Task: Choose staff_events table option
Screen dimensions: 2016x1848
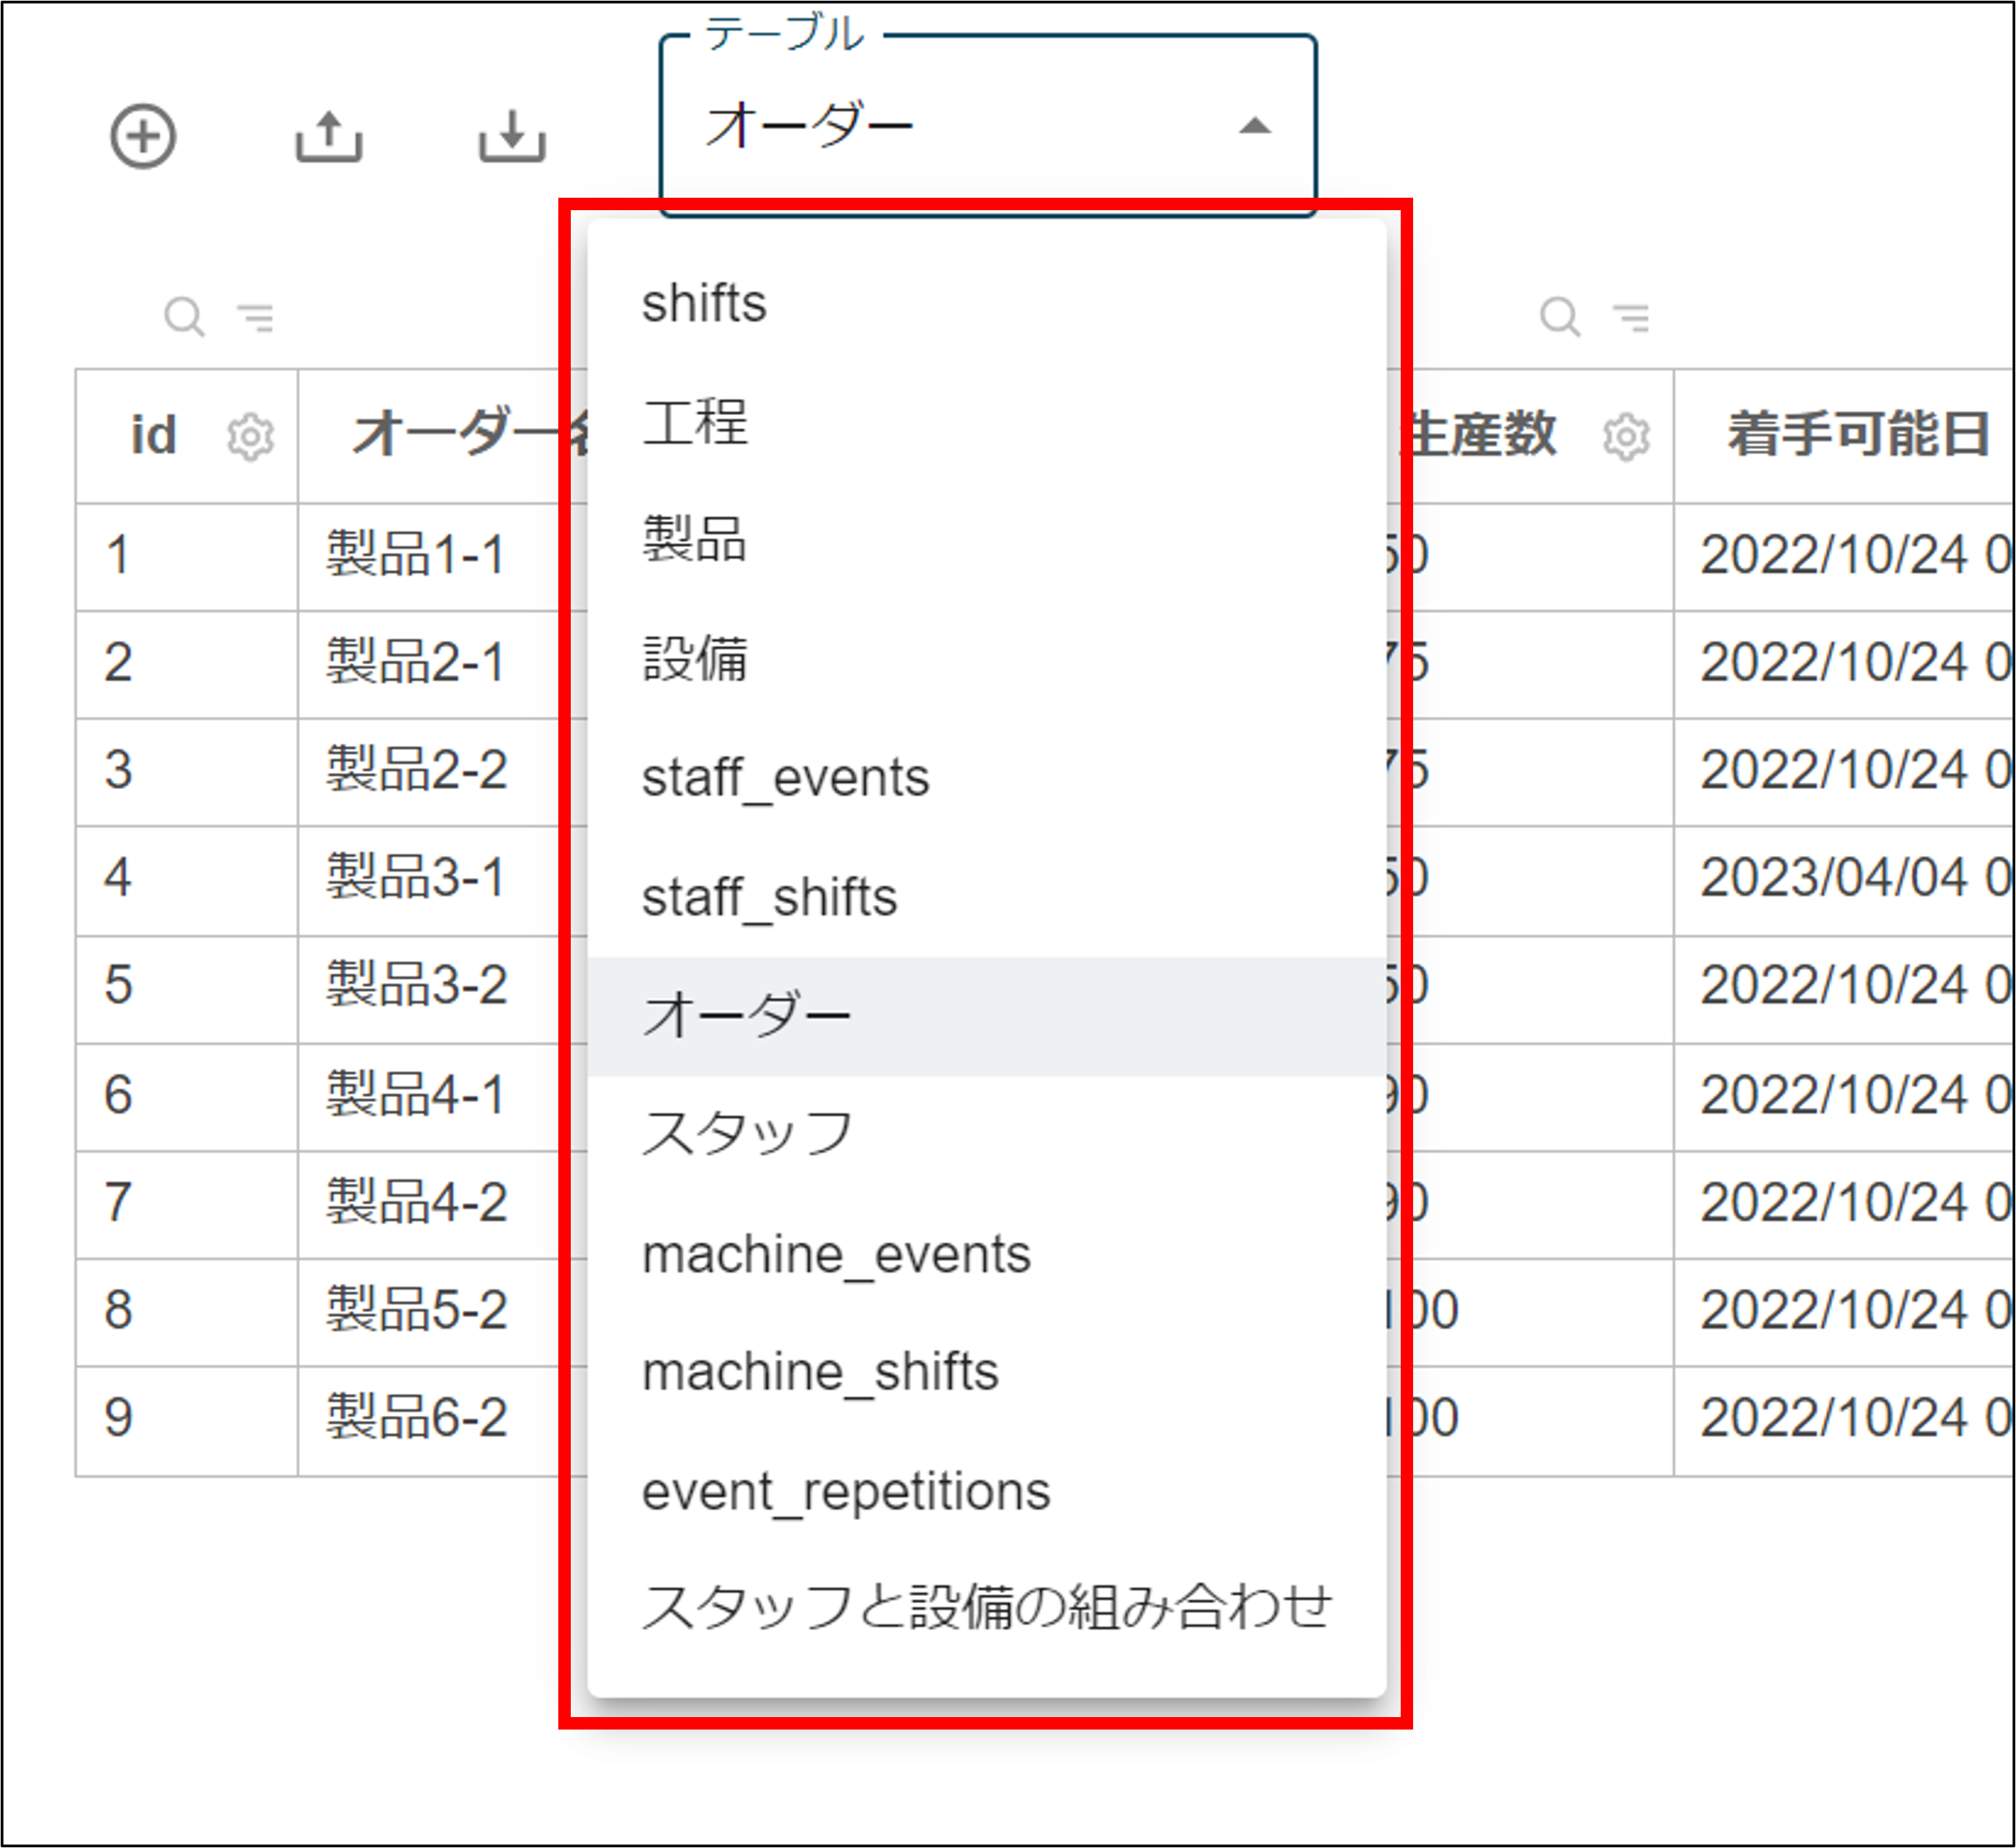Action: pyautogui.click(x=987, y=778)
